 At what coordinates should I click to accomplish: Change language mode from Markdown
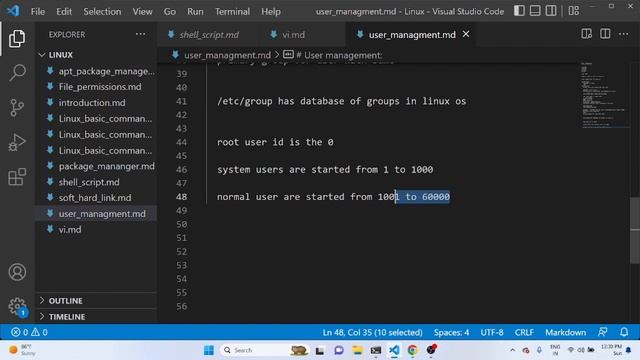(565, 332)
